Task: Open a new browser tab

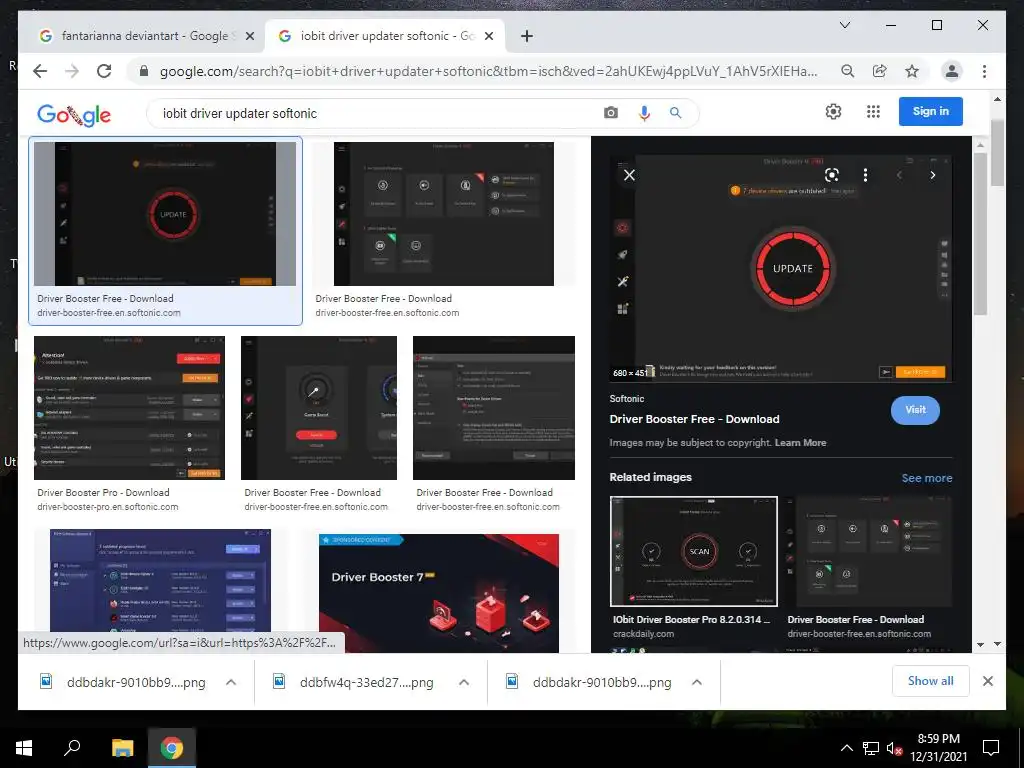Action: pos(526,37)
